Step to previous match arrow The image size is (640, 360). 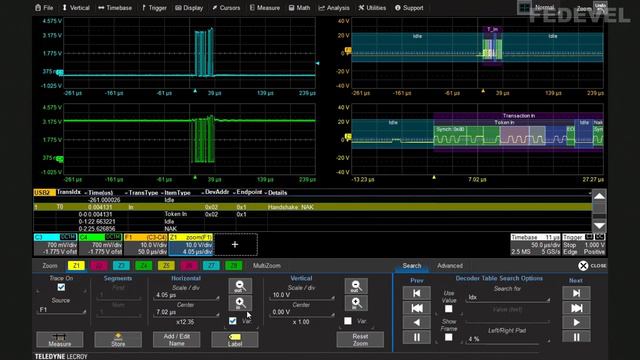click(x=416, y=322)
